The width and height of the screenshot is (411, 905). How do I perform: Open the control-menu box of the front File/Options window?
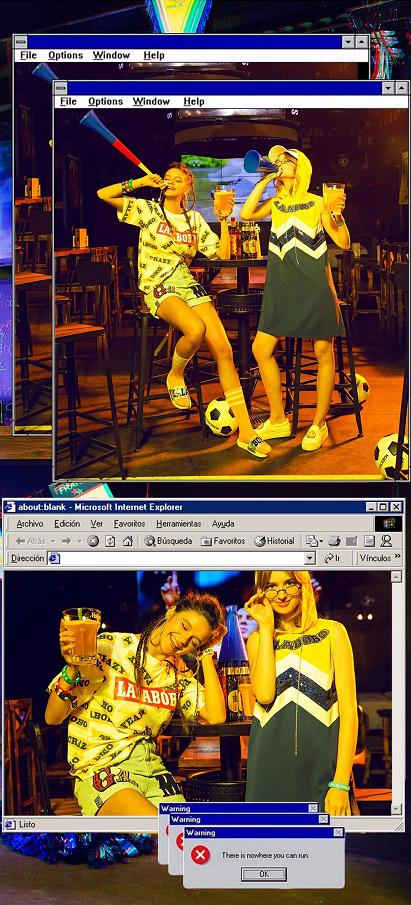61,88
